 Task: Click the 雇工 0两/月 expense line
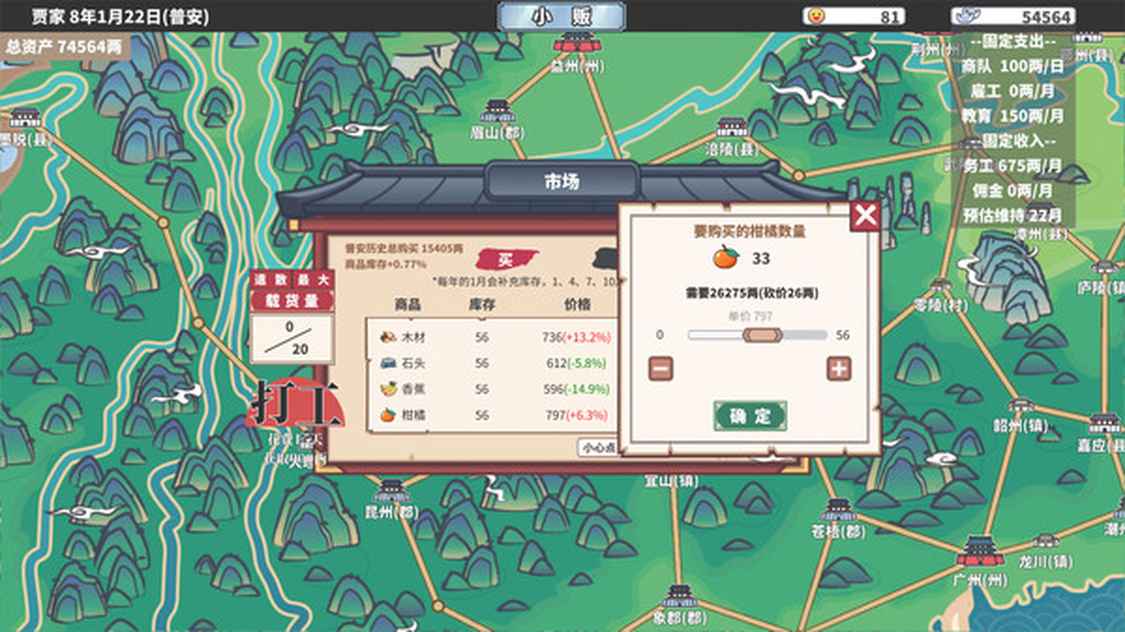pos(1012,91)
